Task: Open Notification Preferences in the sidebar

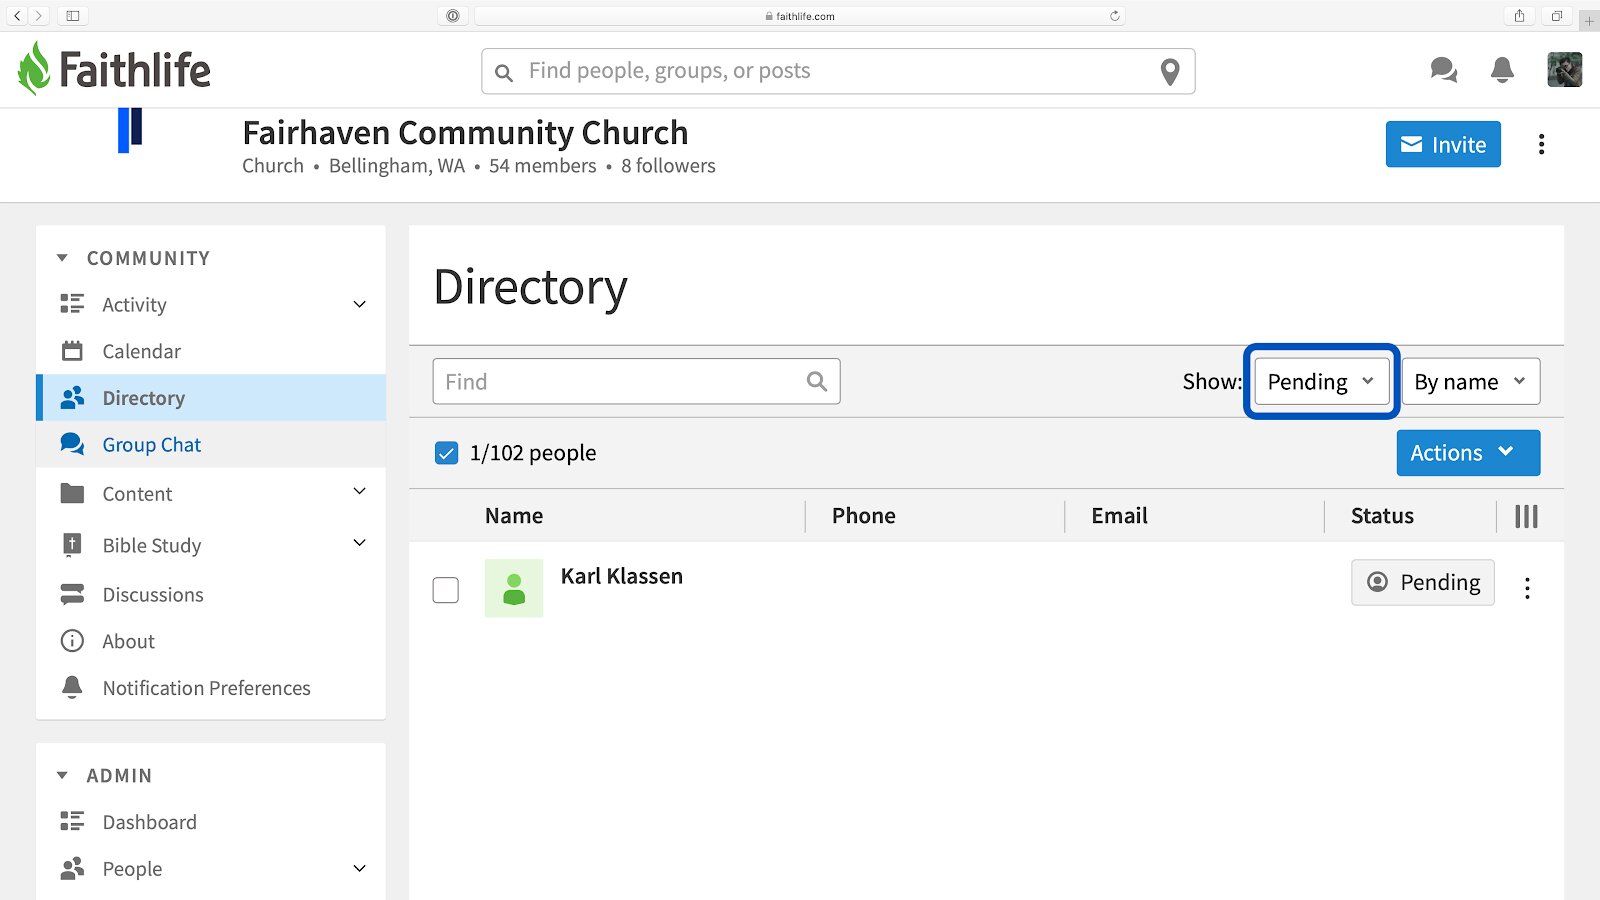Action: tap(206, 688)
